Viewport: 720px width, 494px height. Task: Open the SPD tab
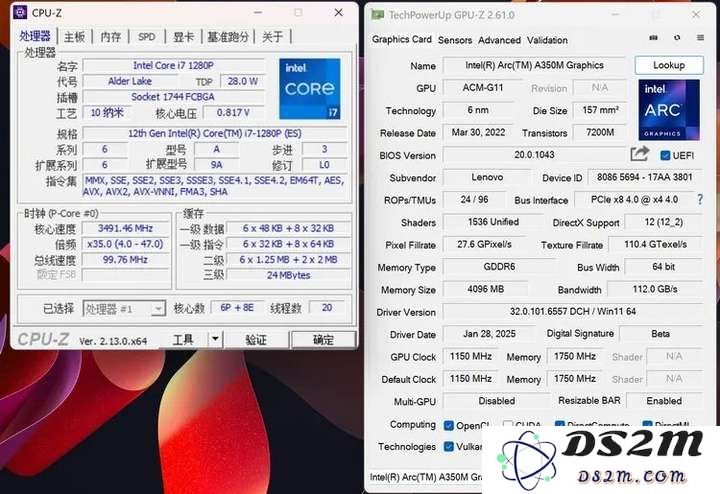click(147, 37)
